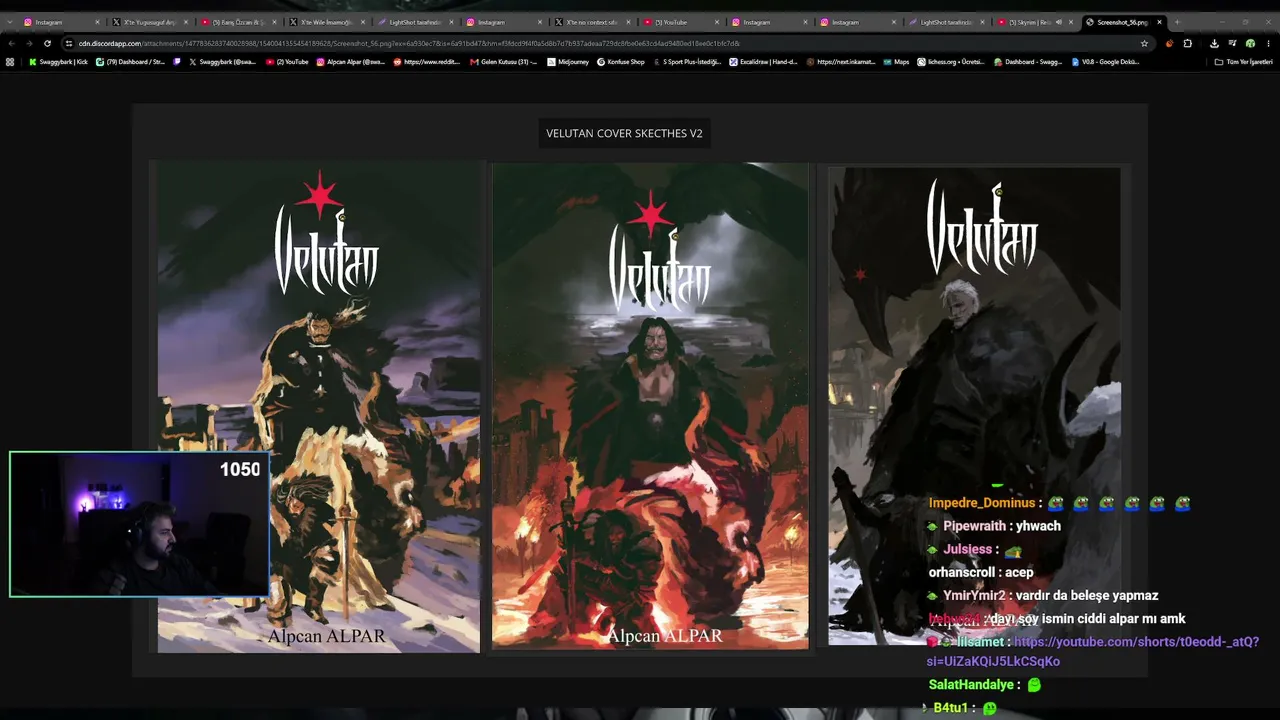Open the Swaggybark (@swa... X bookmark
Screen dimensions: 1280x720
pos(223,62)
